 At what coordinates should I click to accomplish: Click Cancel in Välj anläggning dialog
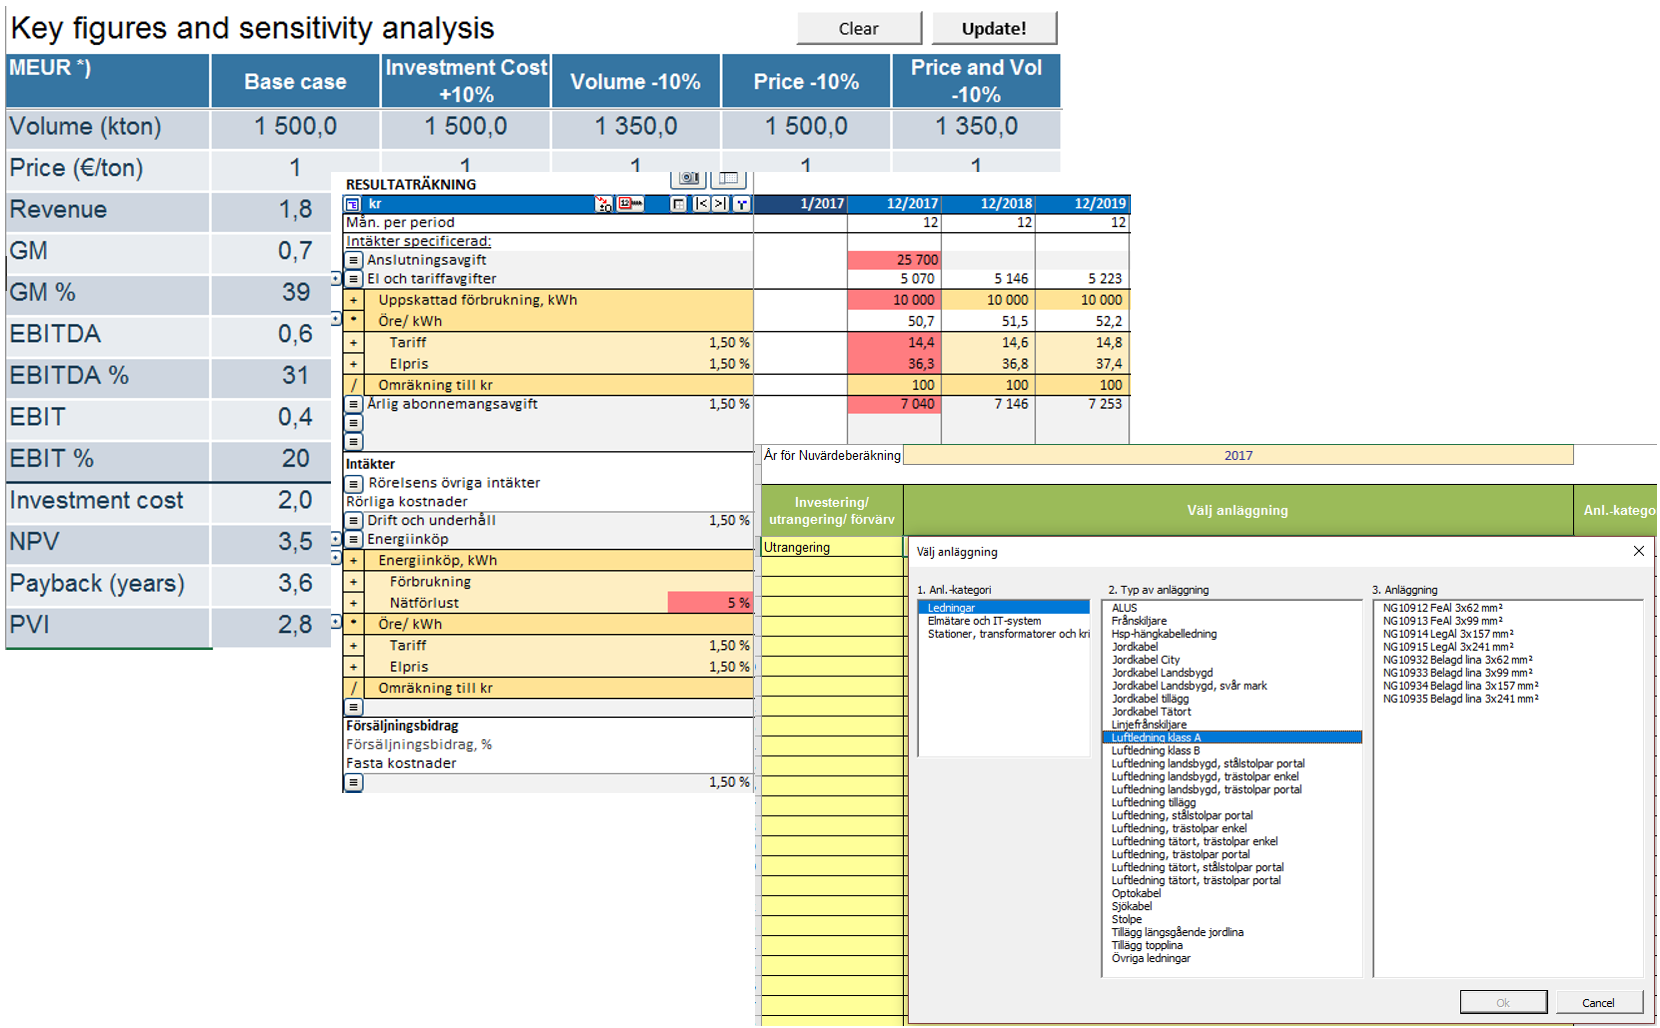(x=1598, y=1002)
